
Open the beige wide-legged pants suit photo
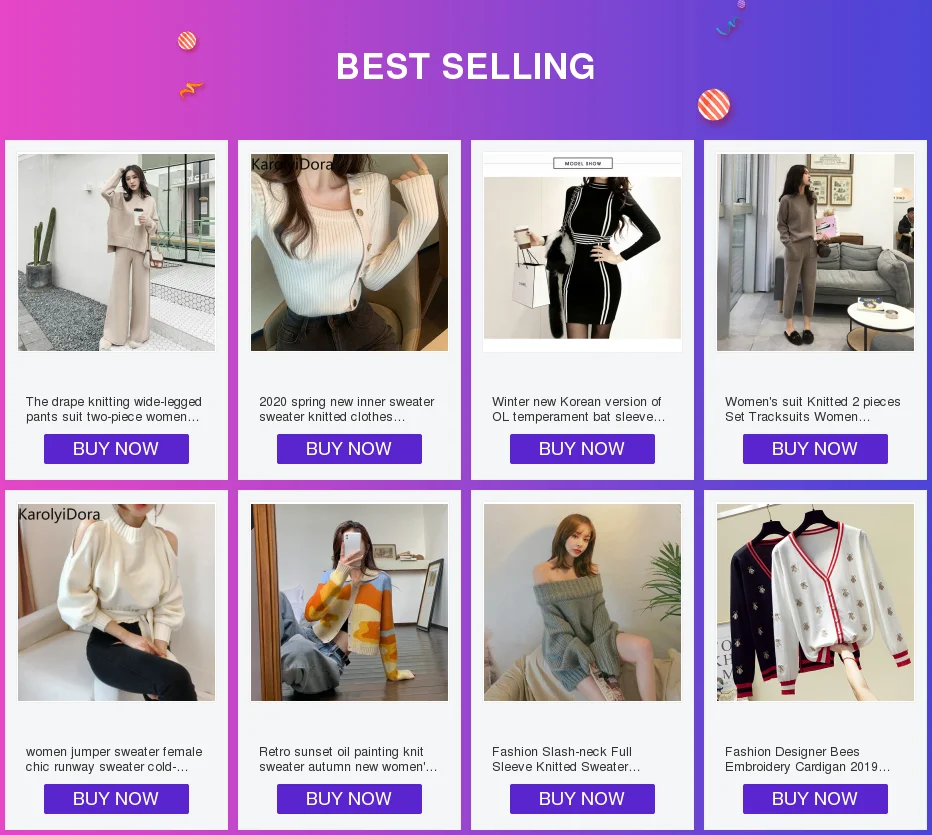[116, 252]
